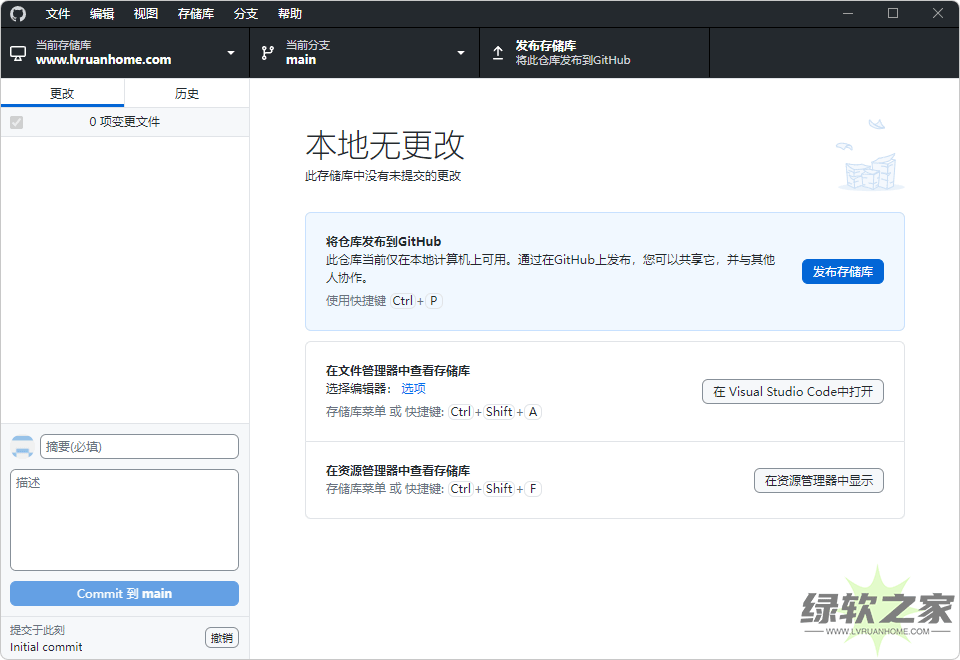The height and width of the screenshot is (660, 960).
Task: Click the 摘要(必填) summary input field
Action: click(139, 447)
